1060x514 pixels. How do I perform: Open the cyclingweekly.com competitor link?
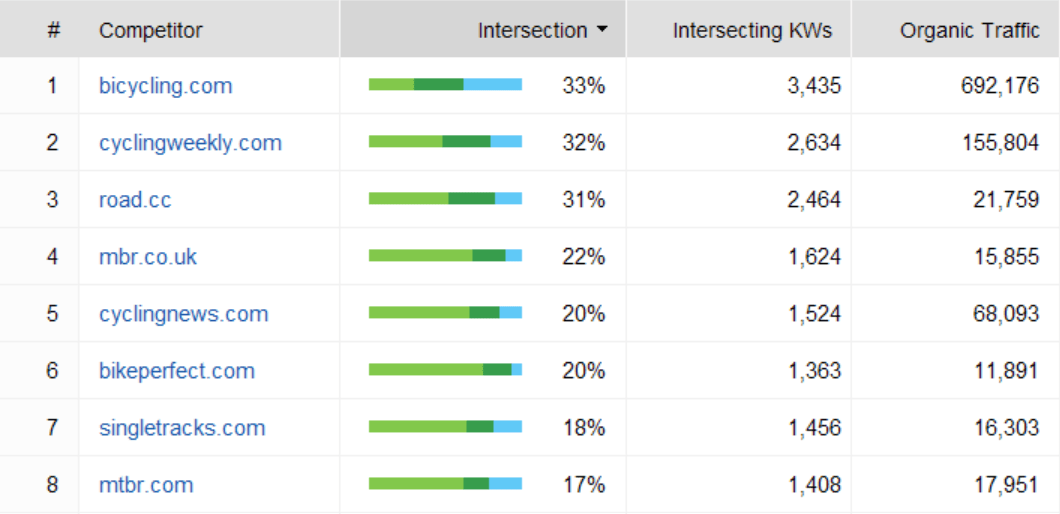[190, 143]
